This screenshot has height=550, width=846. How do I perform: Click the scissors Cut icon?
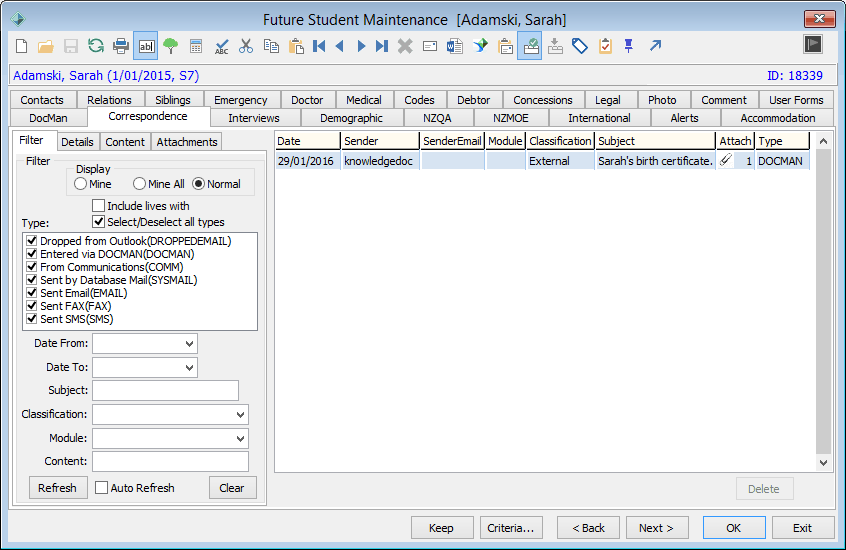coord(246,46)
